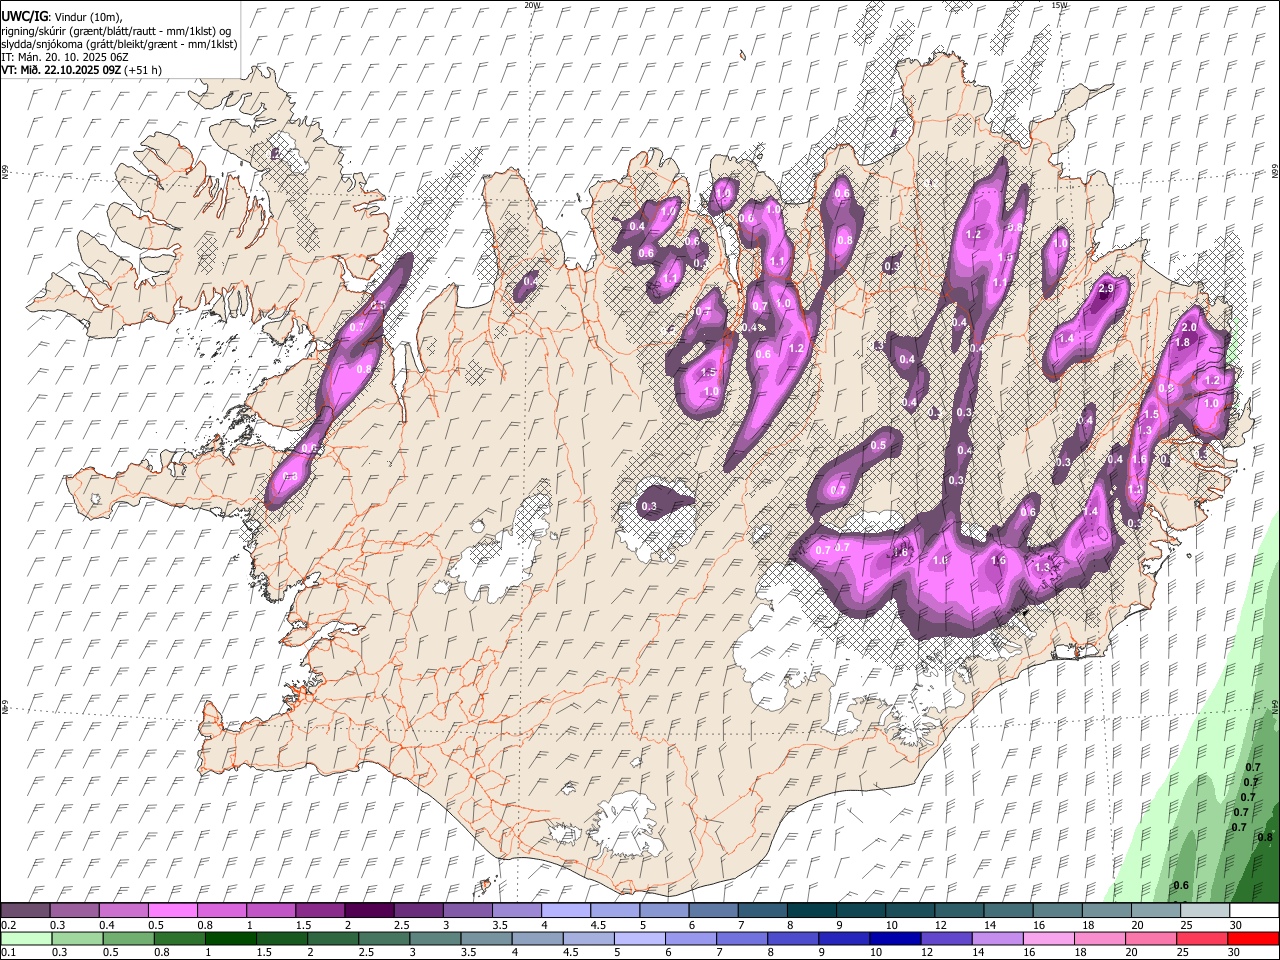The image size is (1280, 960).
Task: Click the 7–8 blue rain legend swatch
Action: [x=741, y=939]
